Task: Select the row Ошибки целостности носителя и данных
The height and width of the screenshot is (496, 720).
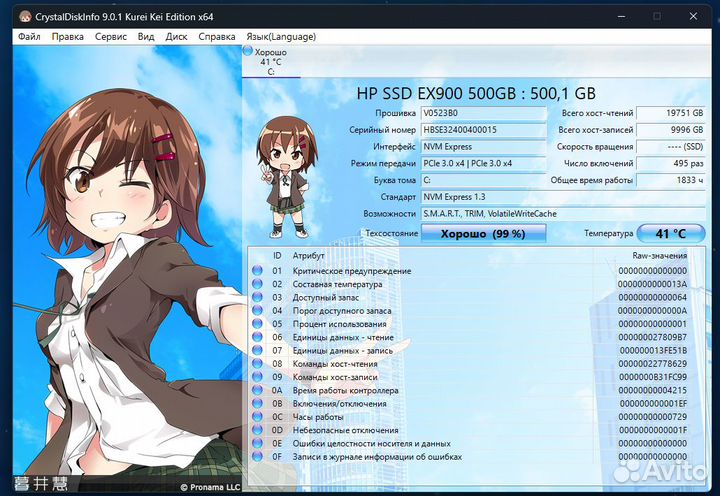Action: click(469, 443)
